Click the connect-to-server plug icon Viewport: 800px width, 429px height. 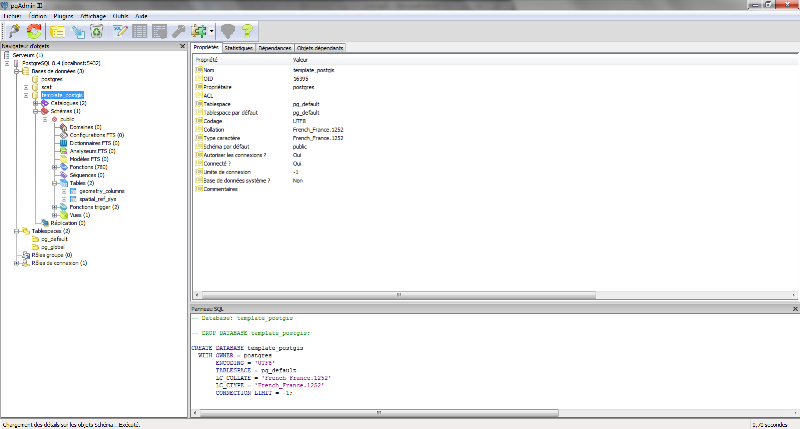(x=13, y=32)
